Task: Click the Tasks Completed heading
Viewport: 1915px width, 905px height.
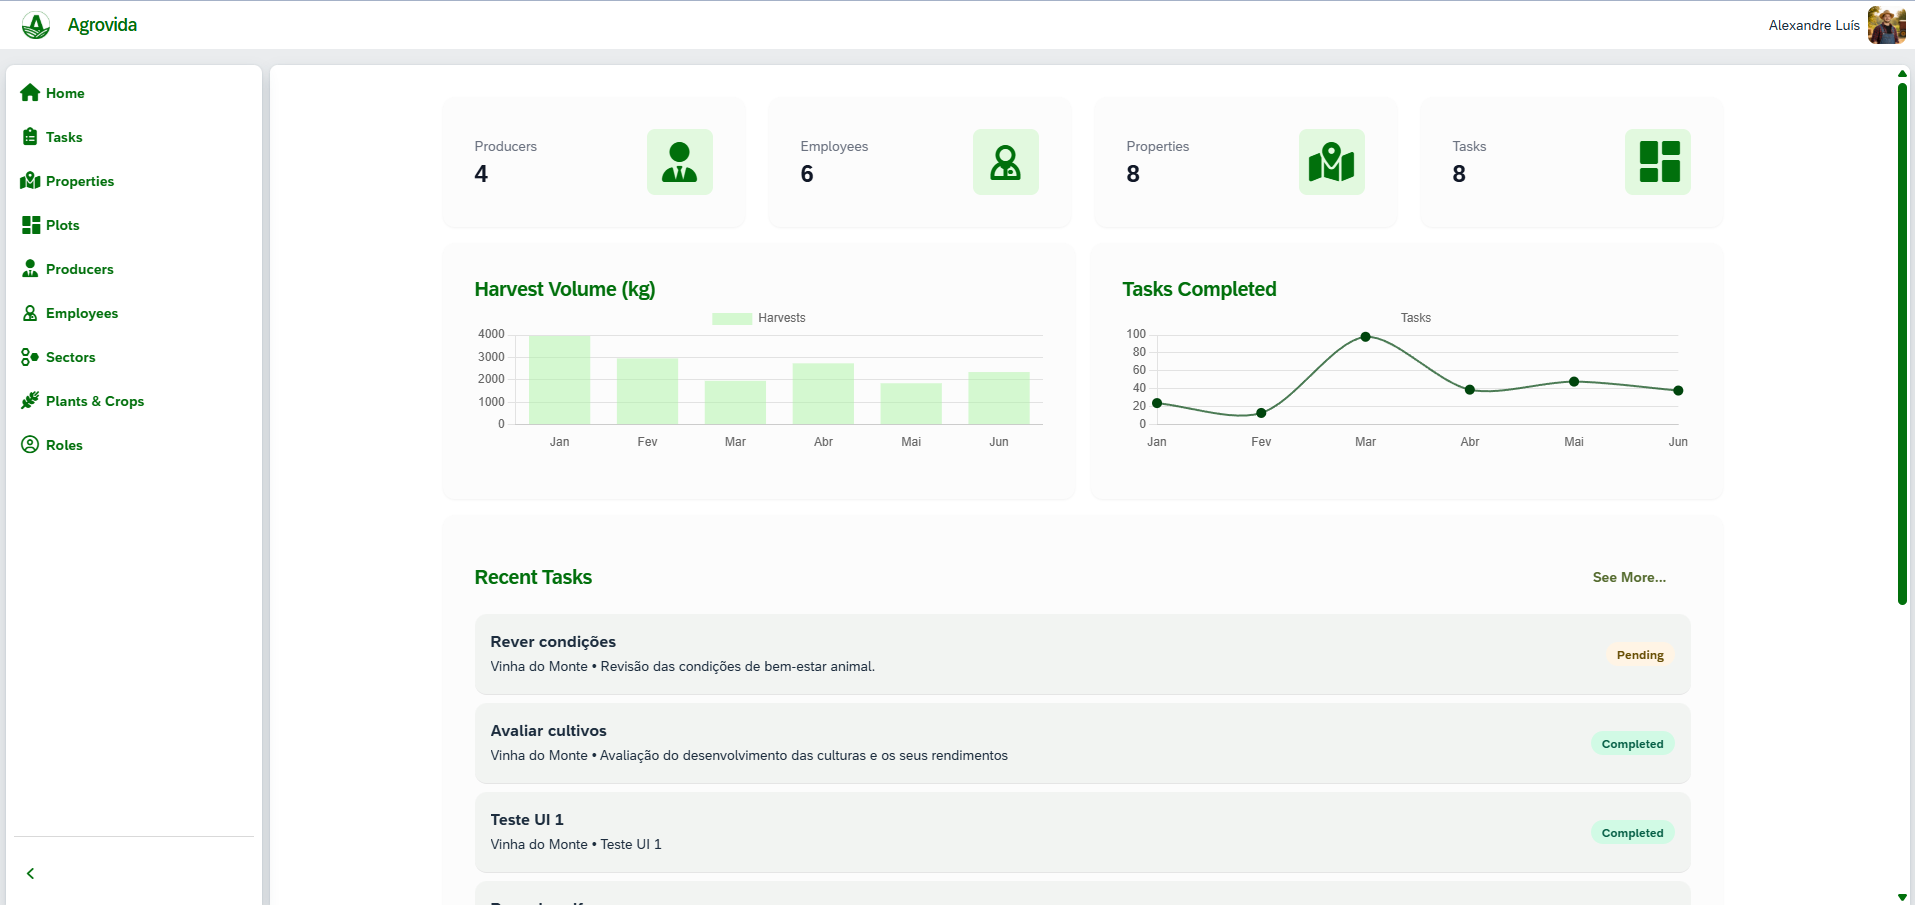Action: coord(1199,289)
